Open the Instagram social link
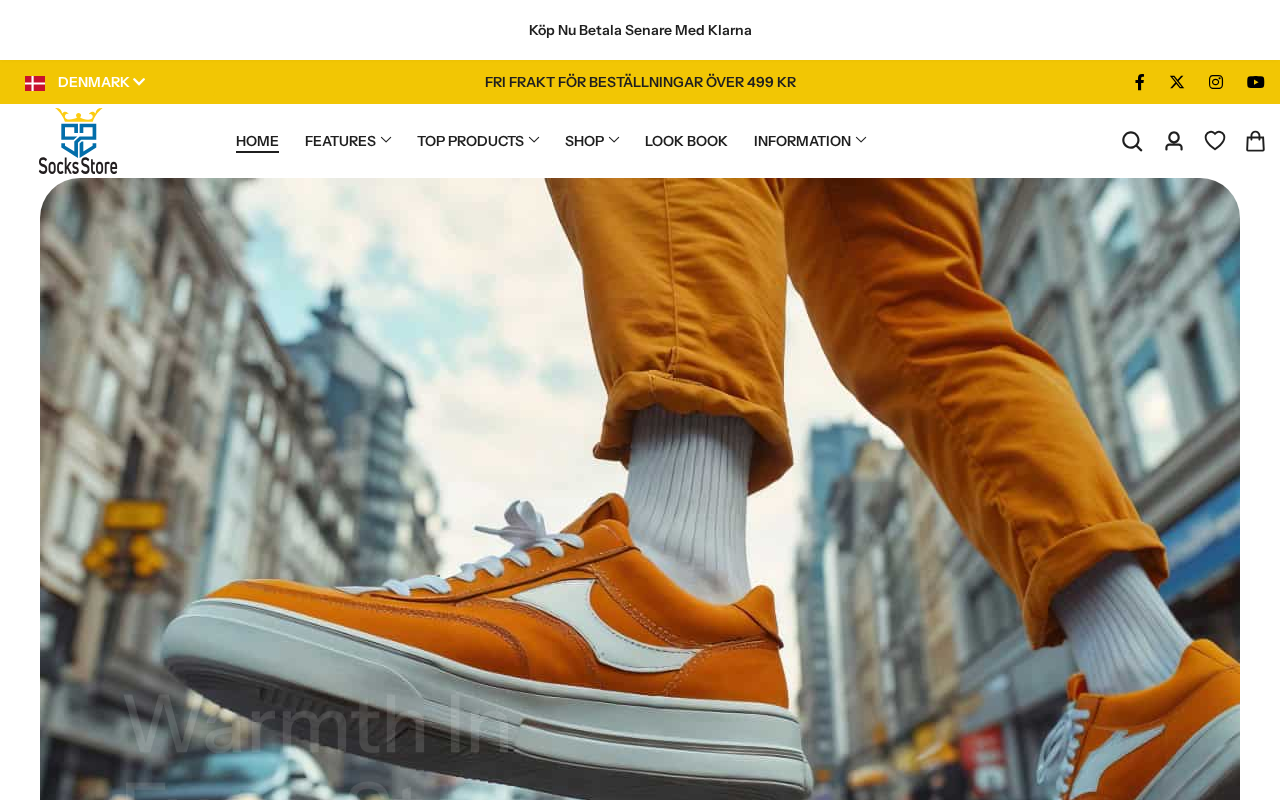 click(x=1216, y=82)
